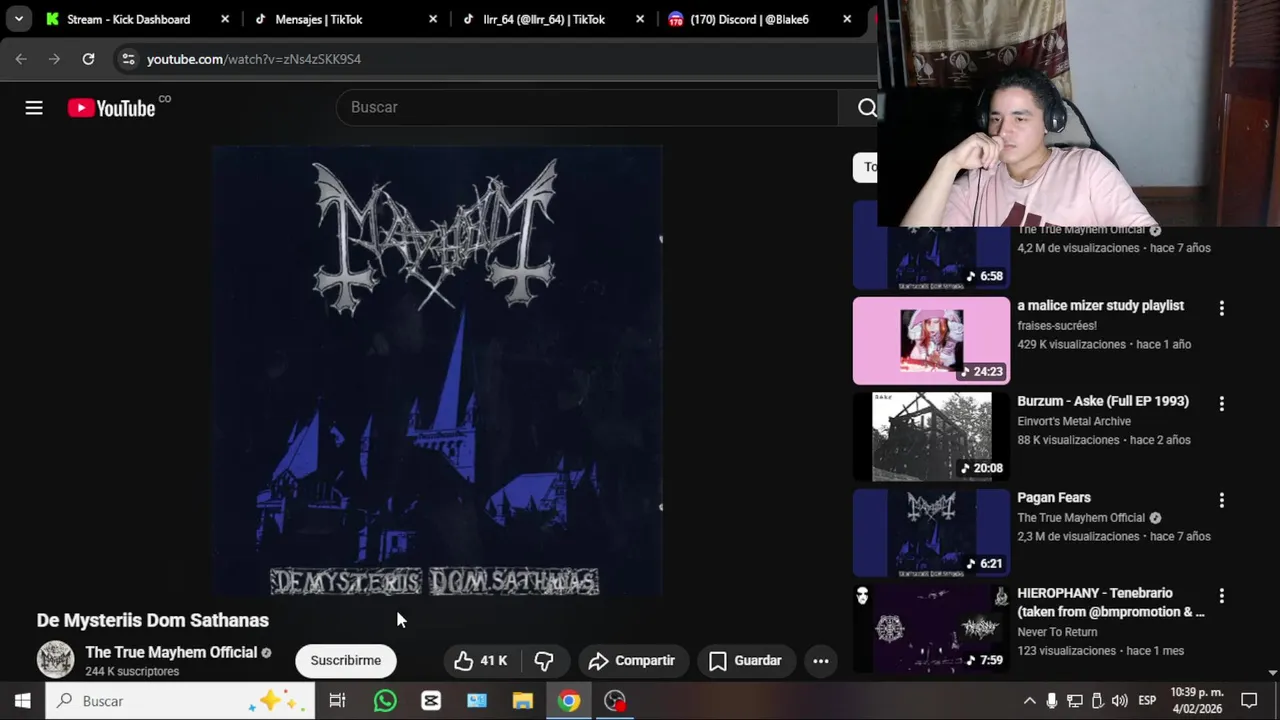Open WhatsApp from taskbar
1280x720 pixels.
[385, 701]
